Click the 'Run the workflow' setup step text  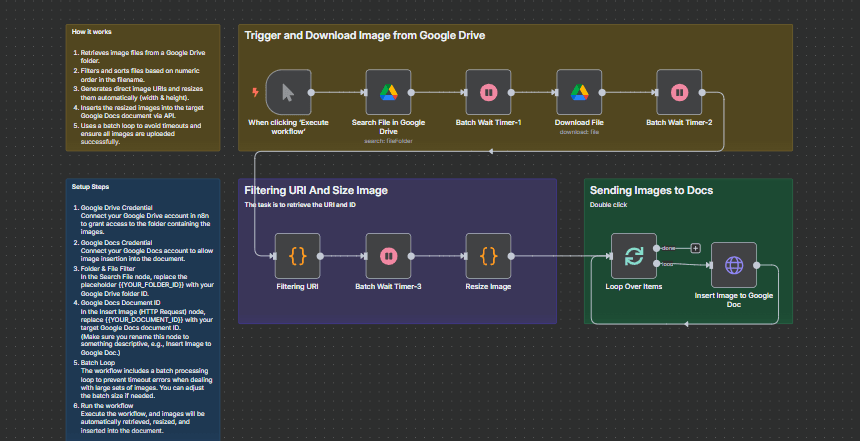107,405
